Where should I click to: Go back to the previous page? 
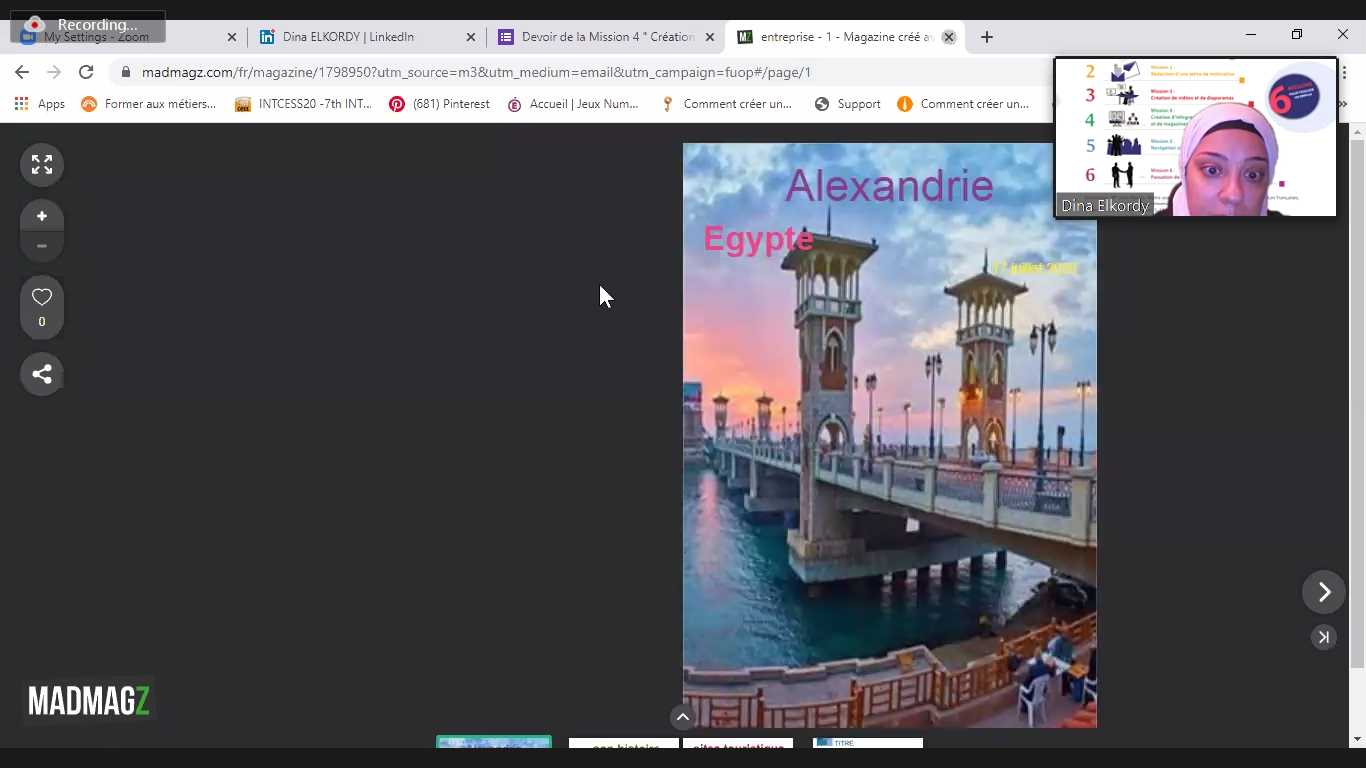coord(22,72)
